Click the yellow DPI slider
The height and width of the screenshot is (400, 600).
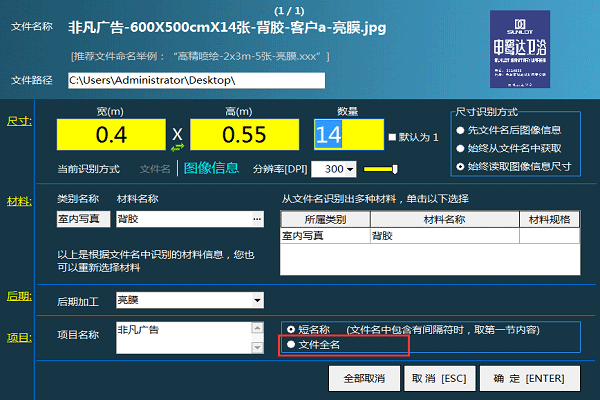(375, 168)
